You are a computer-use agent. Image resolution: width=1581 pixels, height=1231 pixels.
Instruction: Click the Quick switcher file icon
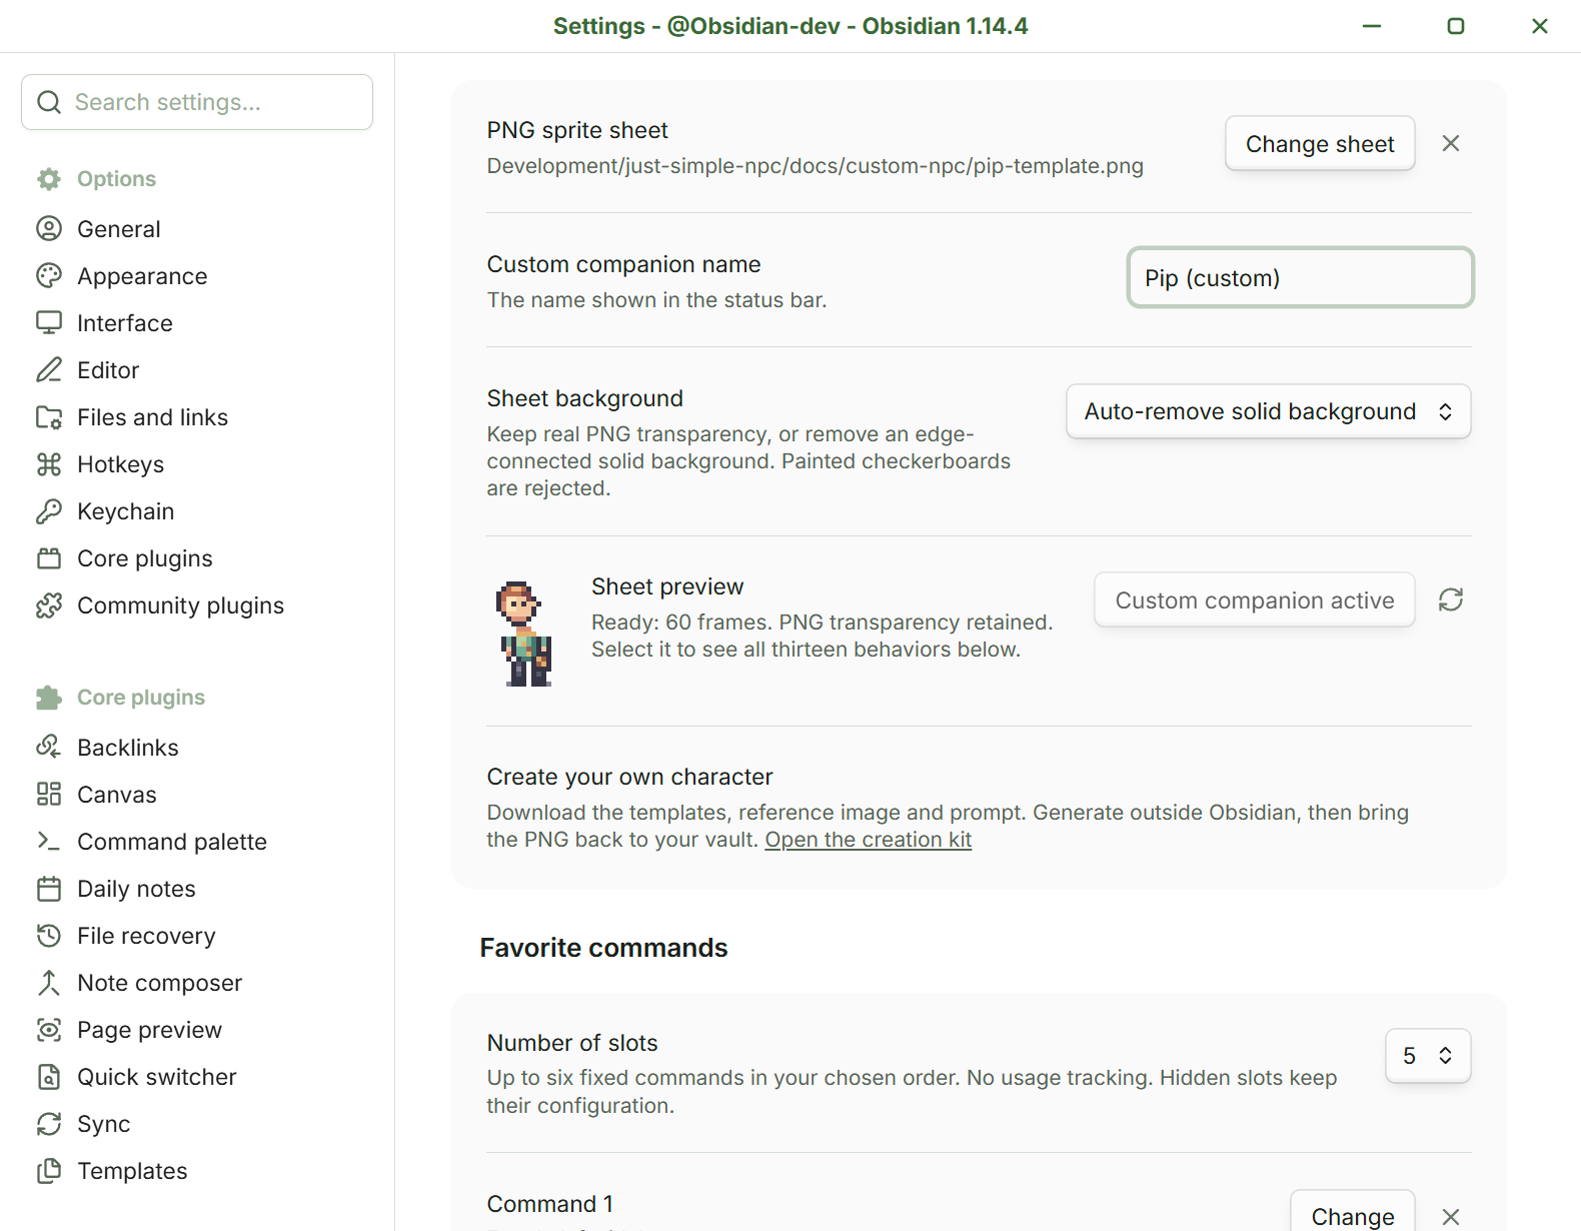(49, 1076)
